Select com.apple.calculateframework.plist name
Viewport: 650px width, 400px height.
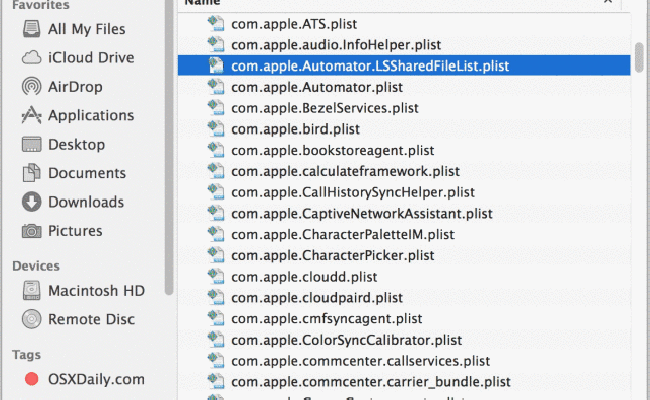(x=346, y=171)
